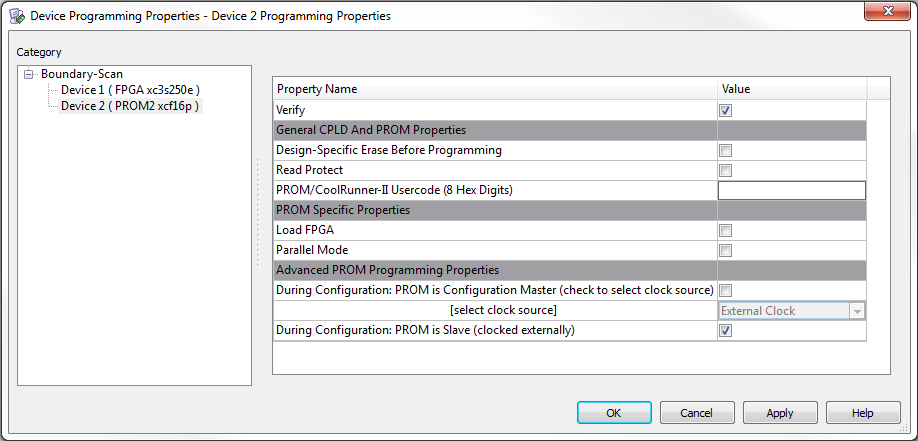Collapse the Boundary-Scan tree node

pyautogui.click(x=30, y=74)
